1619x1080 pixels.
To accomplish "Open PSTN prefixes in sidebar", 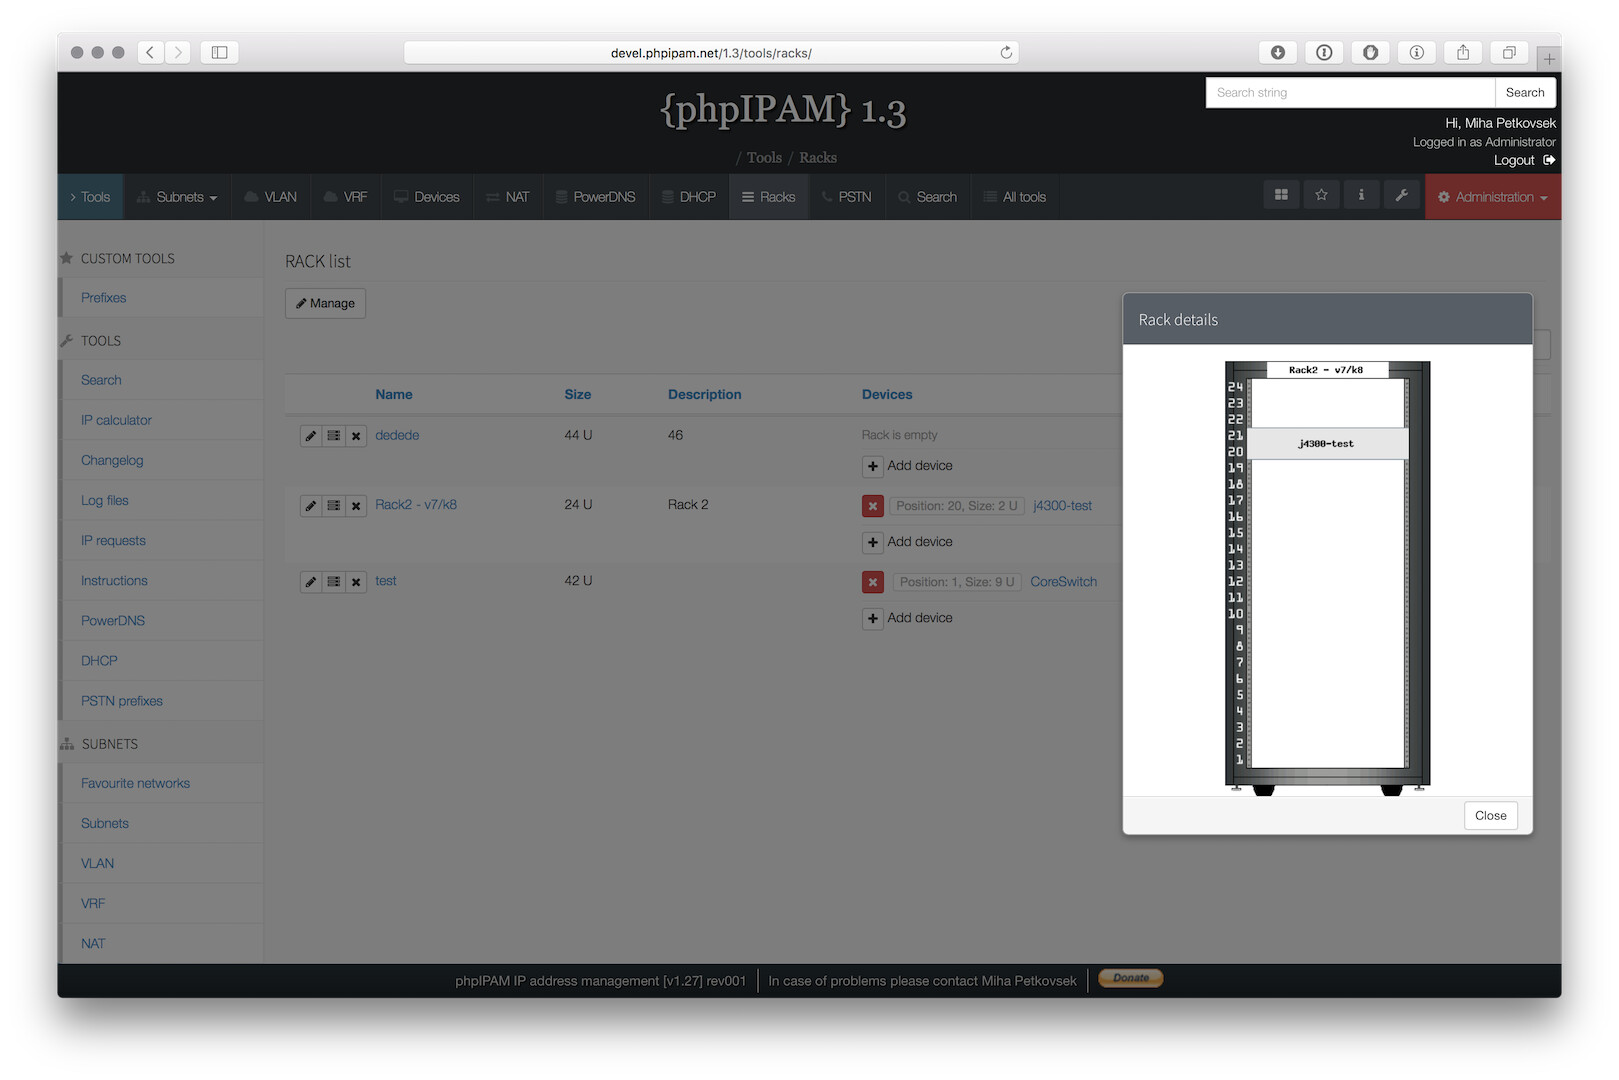I will coord(122,701).
